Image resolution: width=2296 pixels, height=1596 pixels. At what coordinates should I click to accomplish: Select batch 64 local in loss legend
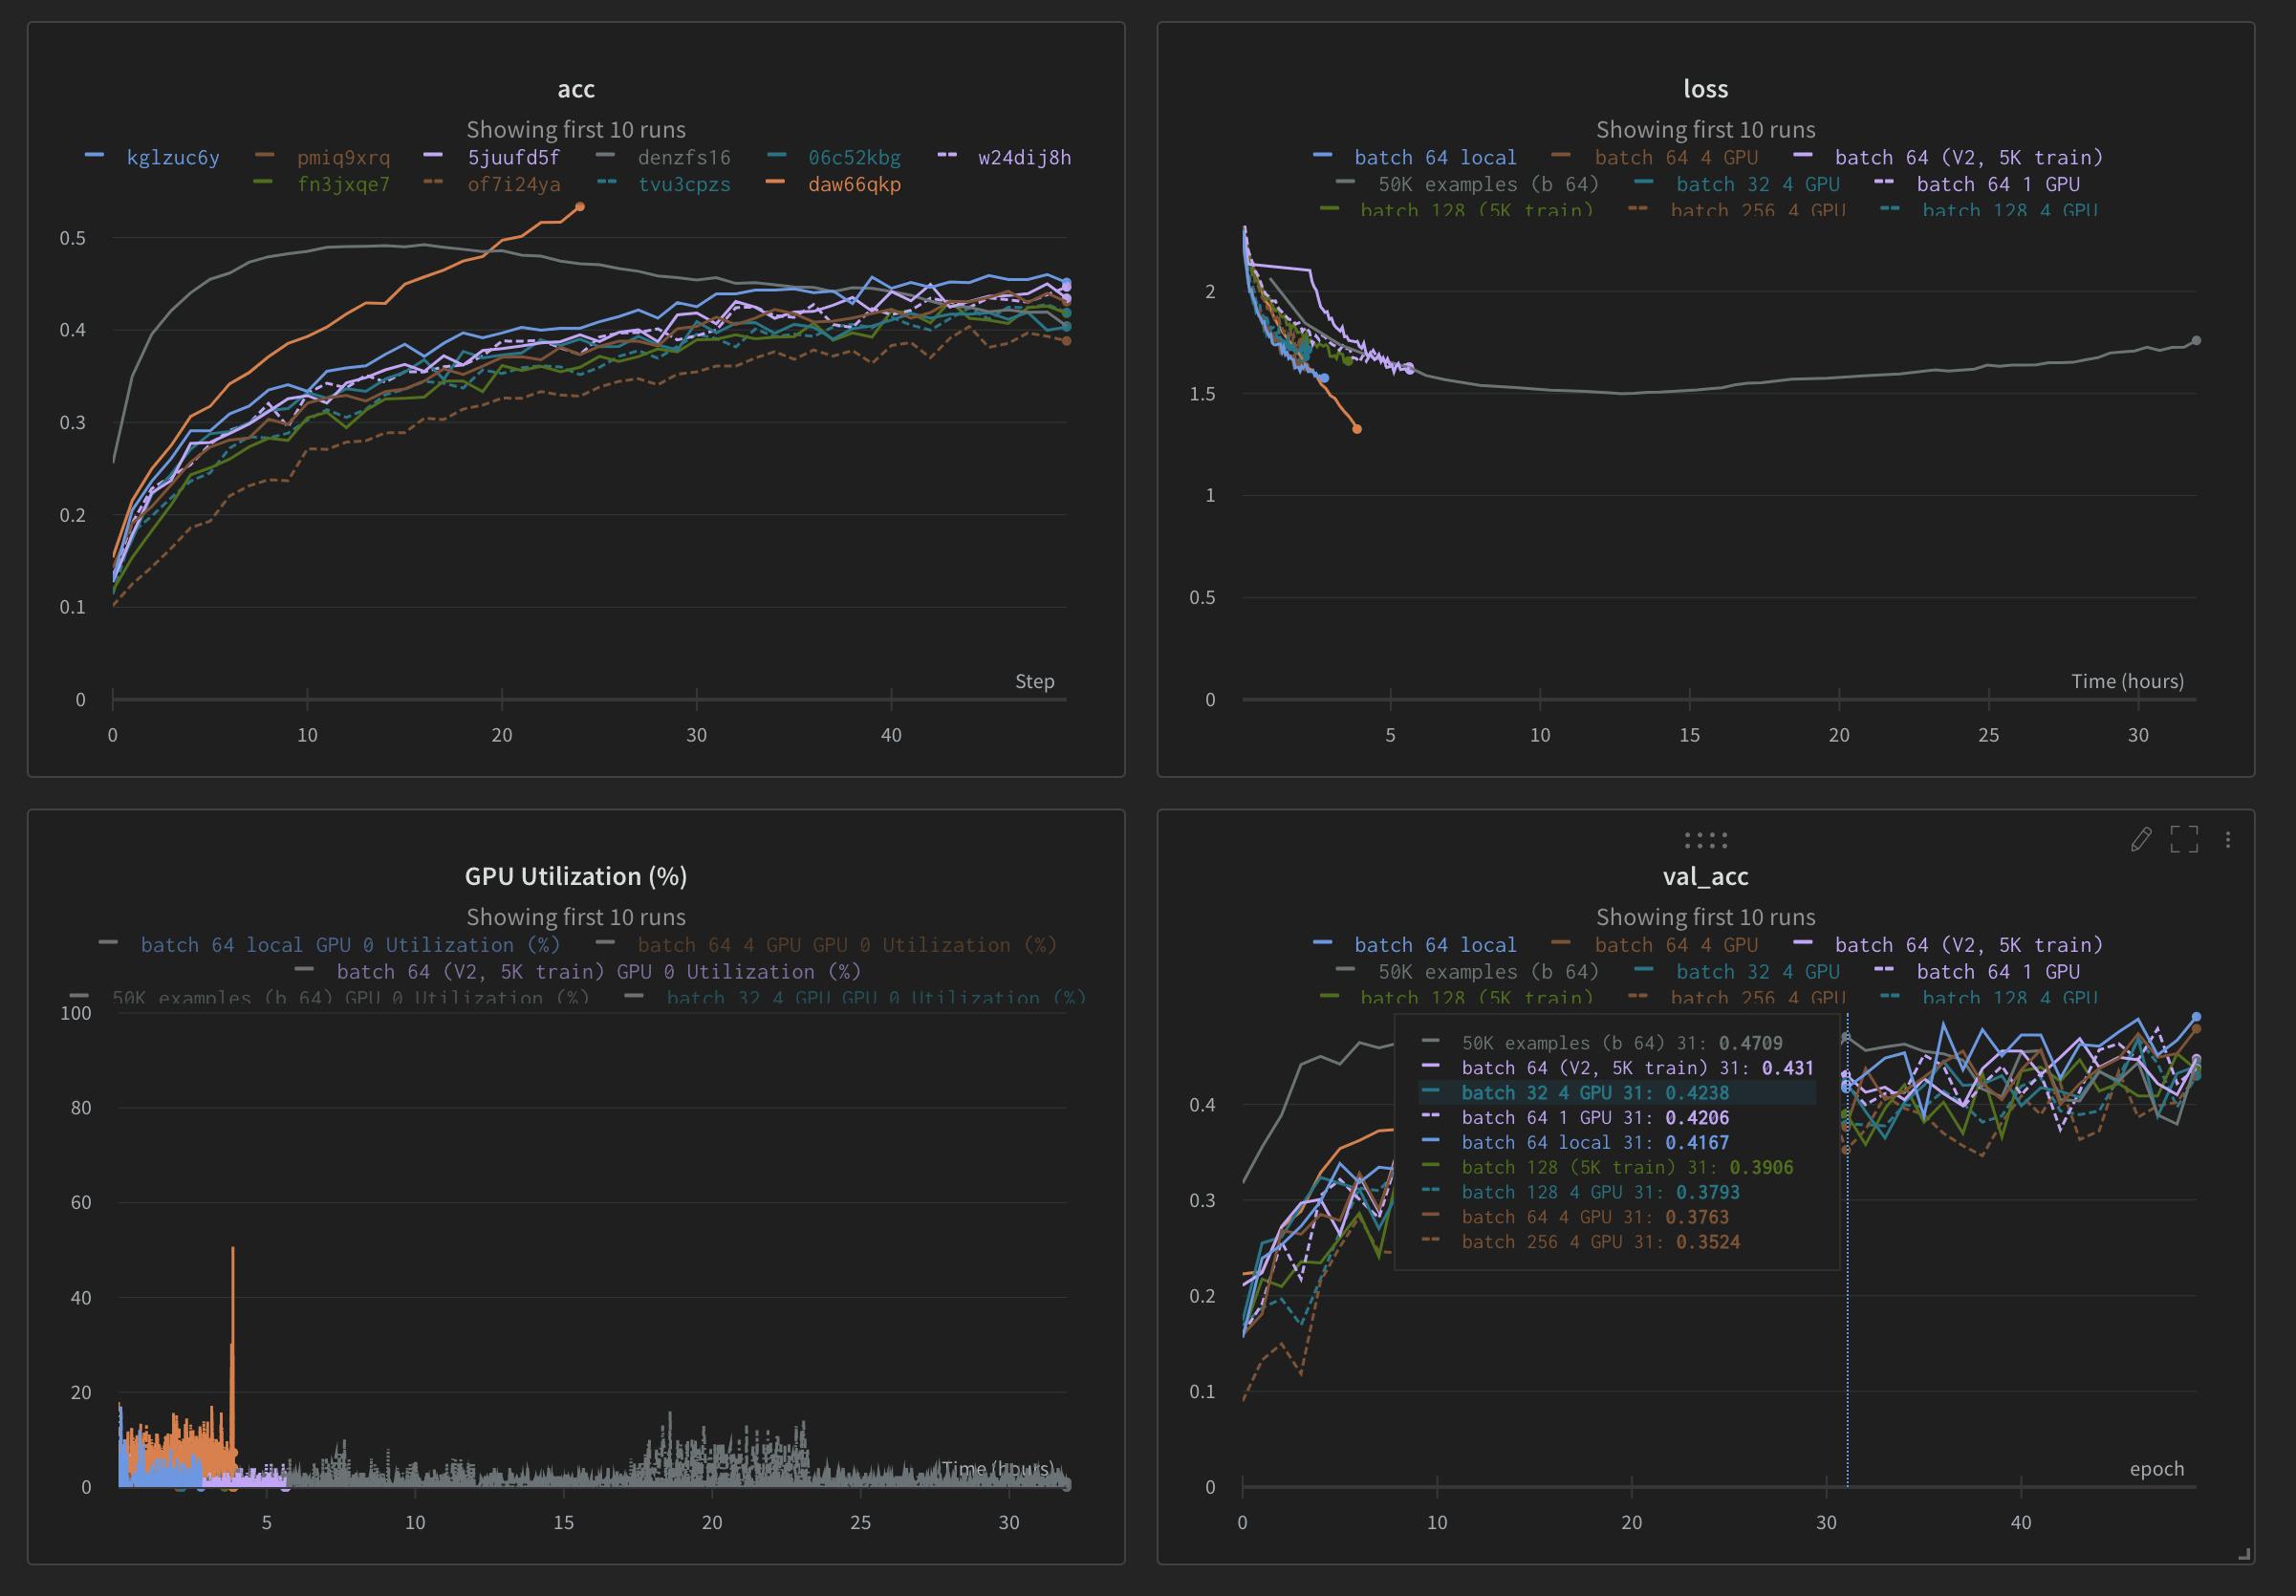click(1434, 157)
